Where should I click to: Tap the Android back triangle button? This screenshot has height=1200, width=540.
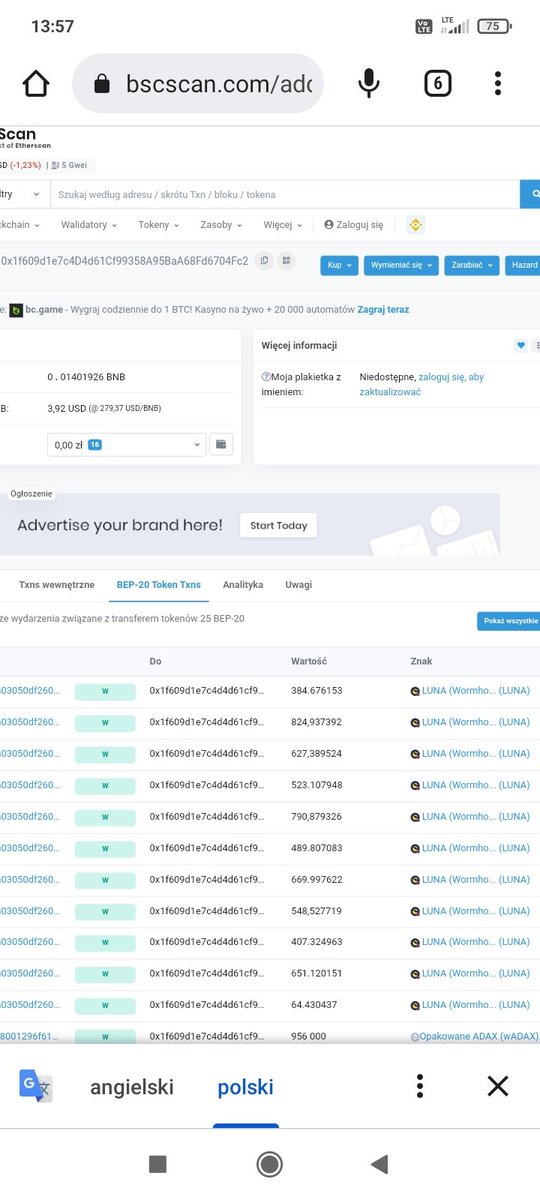click(379, 1163)
